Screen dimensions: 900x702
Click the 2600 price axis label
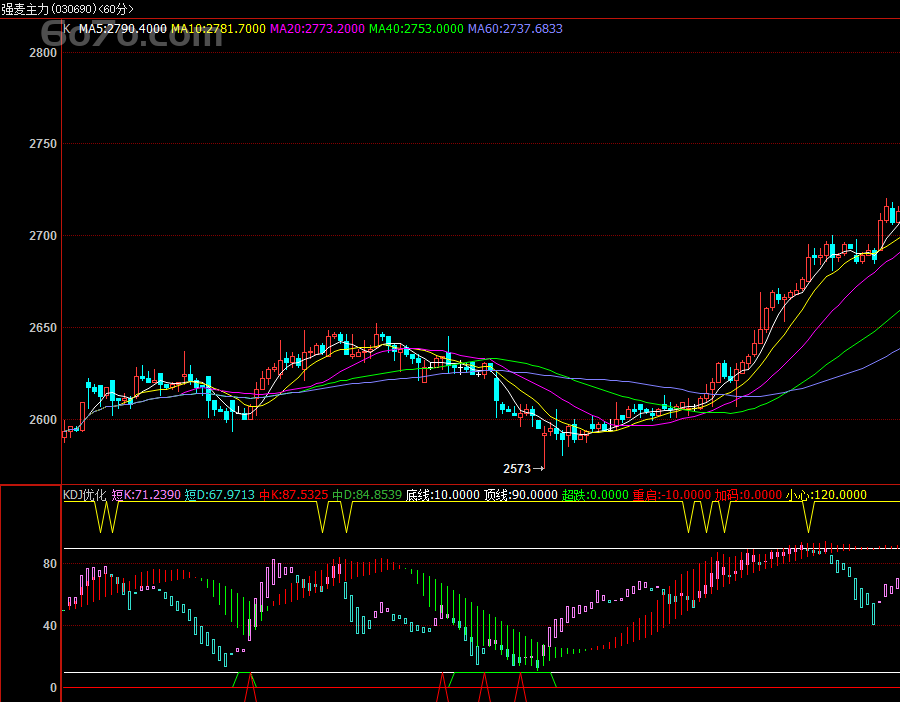43,420
